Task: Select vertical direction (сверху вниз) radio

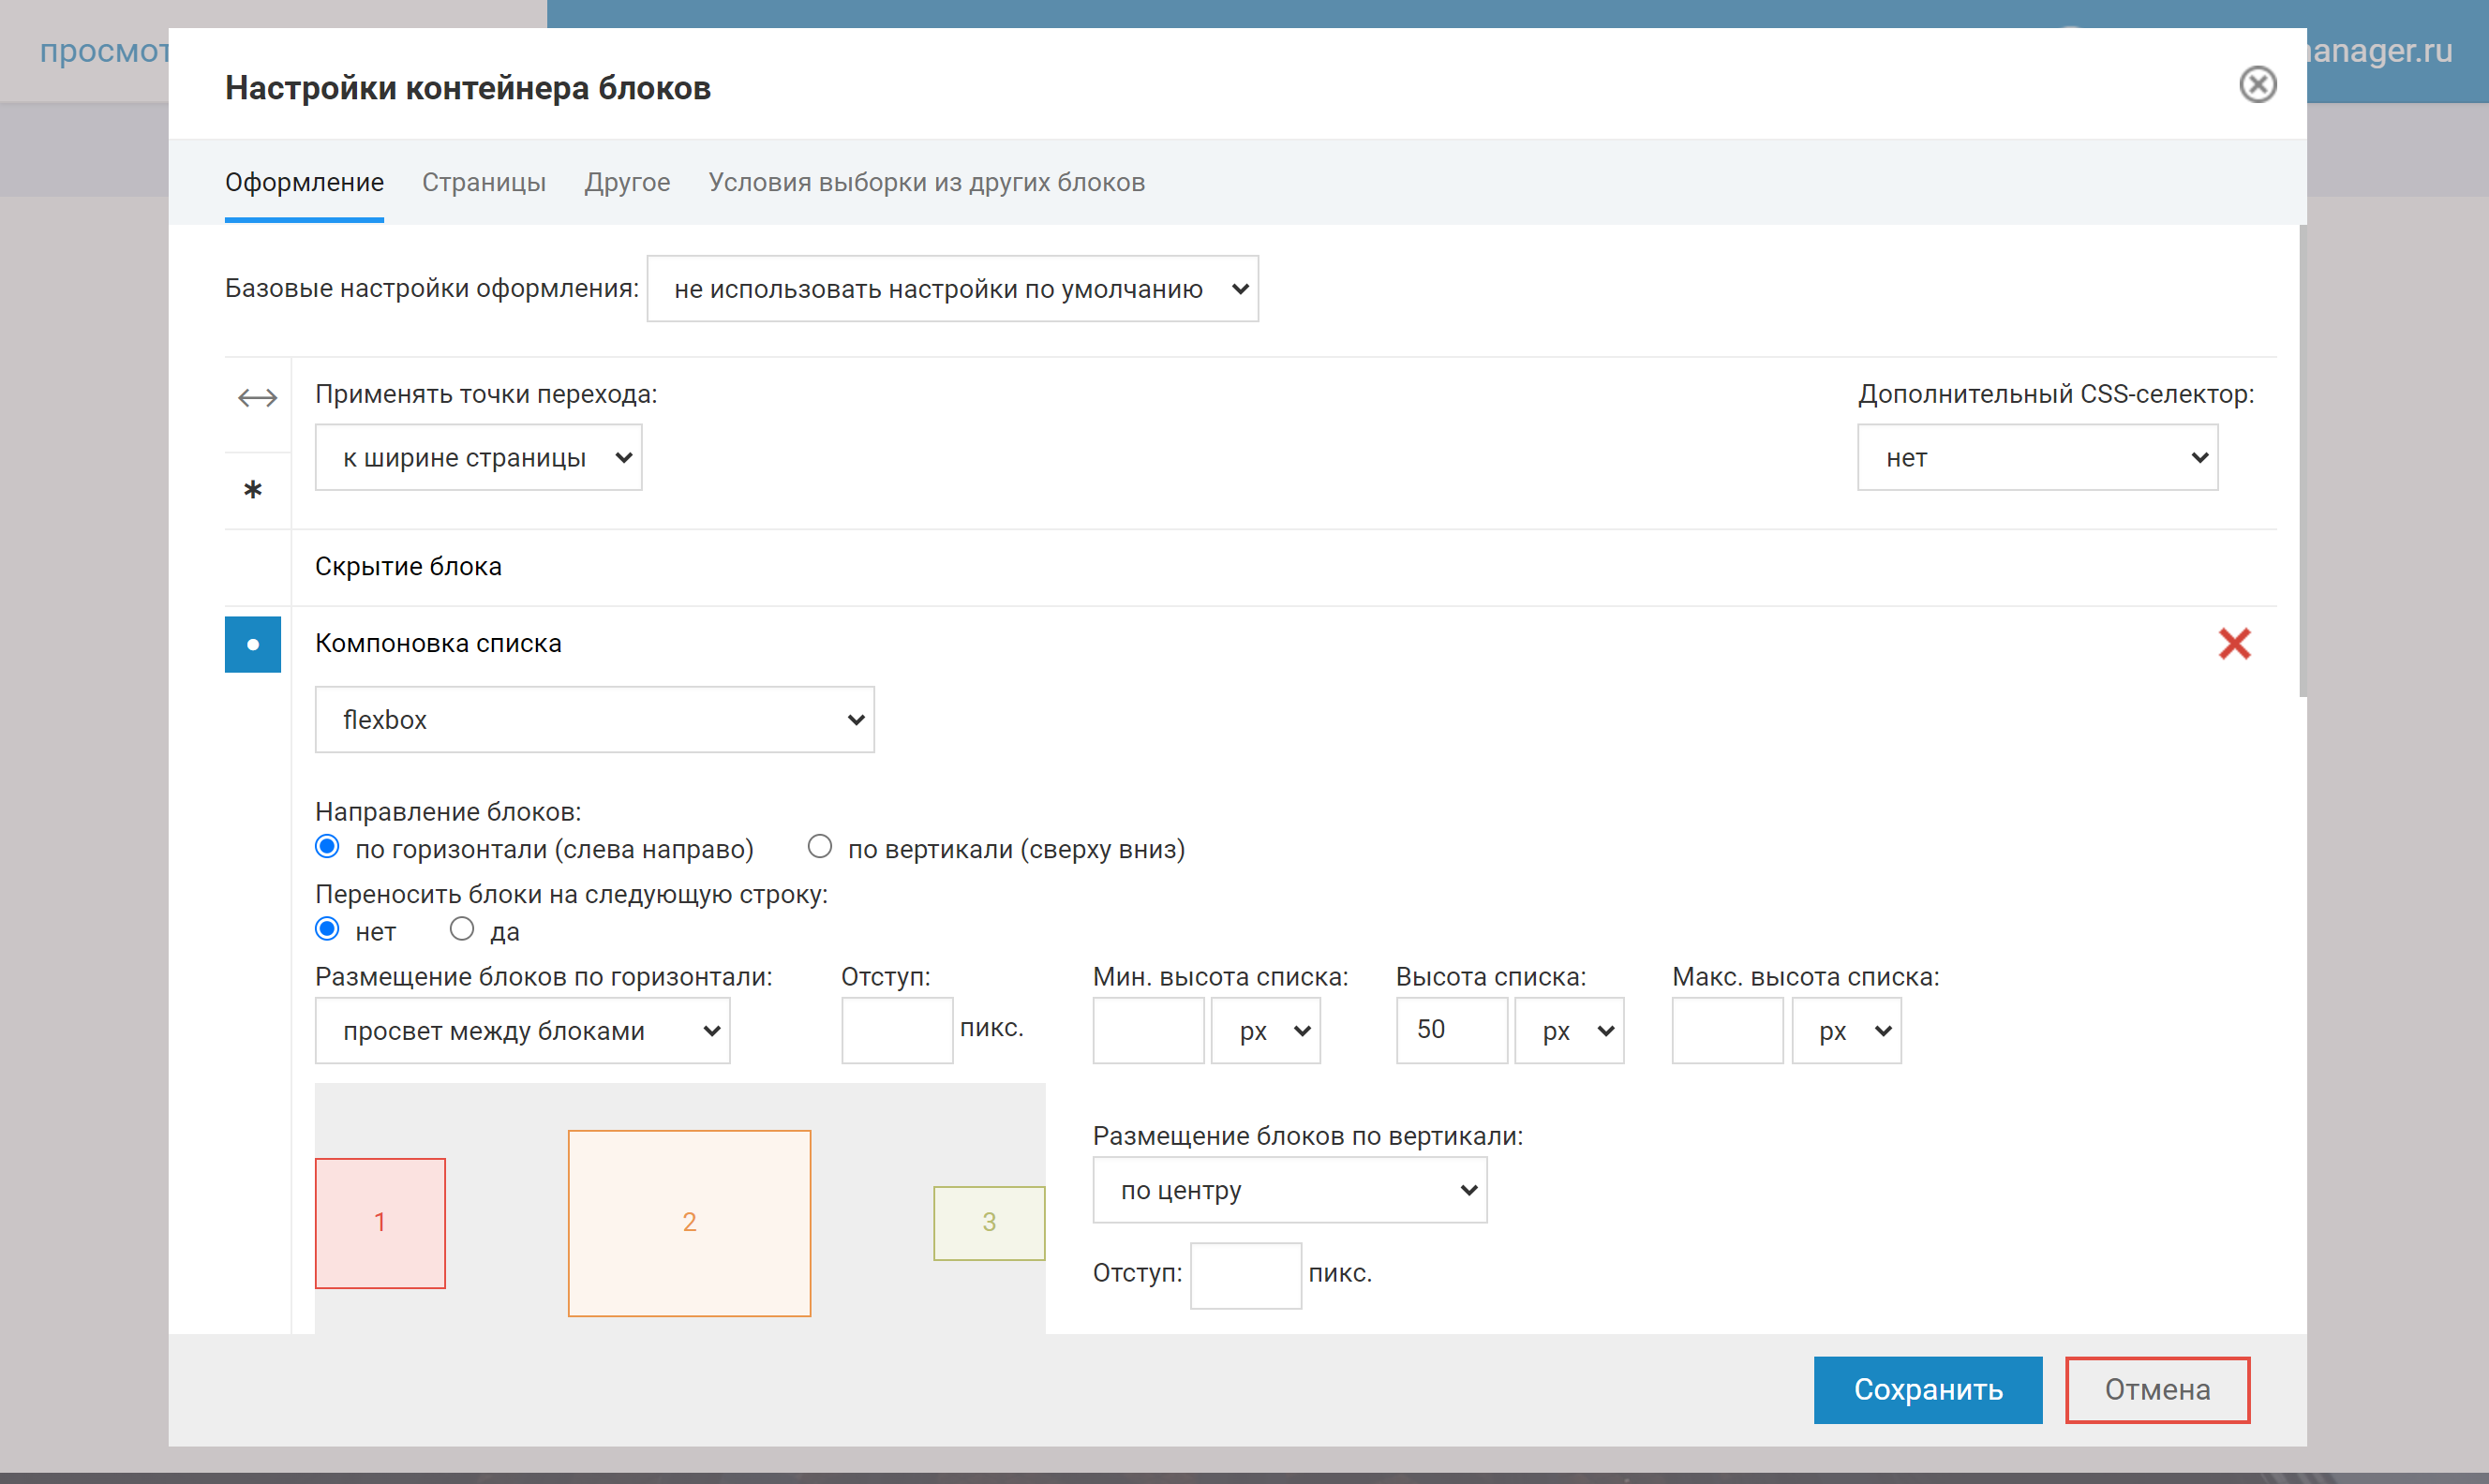Action: coord(820,847)
